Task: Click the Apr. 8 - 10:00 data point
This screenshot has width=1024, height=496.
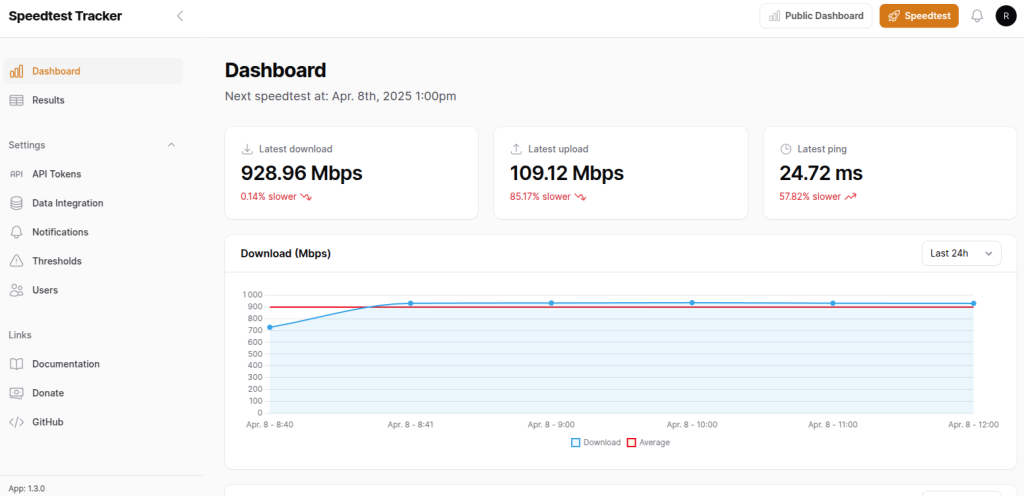Action: coord(692,302)
